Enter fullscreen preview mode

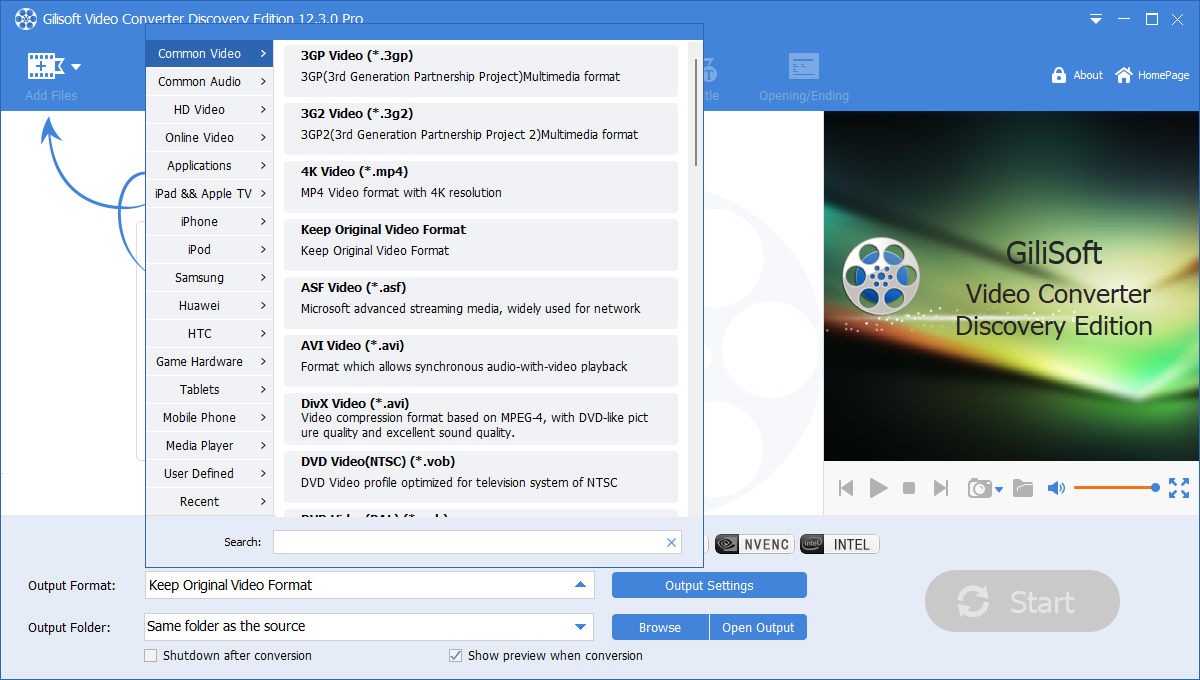[1179, 488]
